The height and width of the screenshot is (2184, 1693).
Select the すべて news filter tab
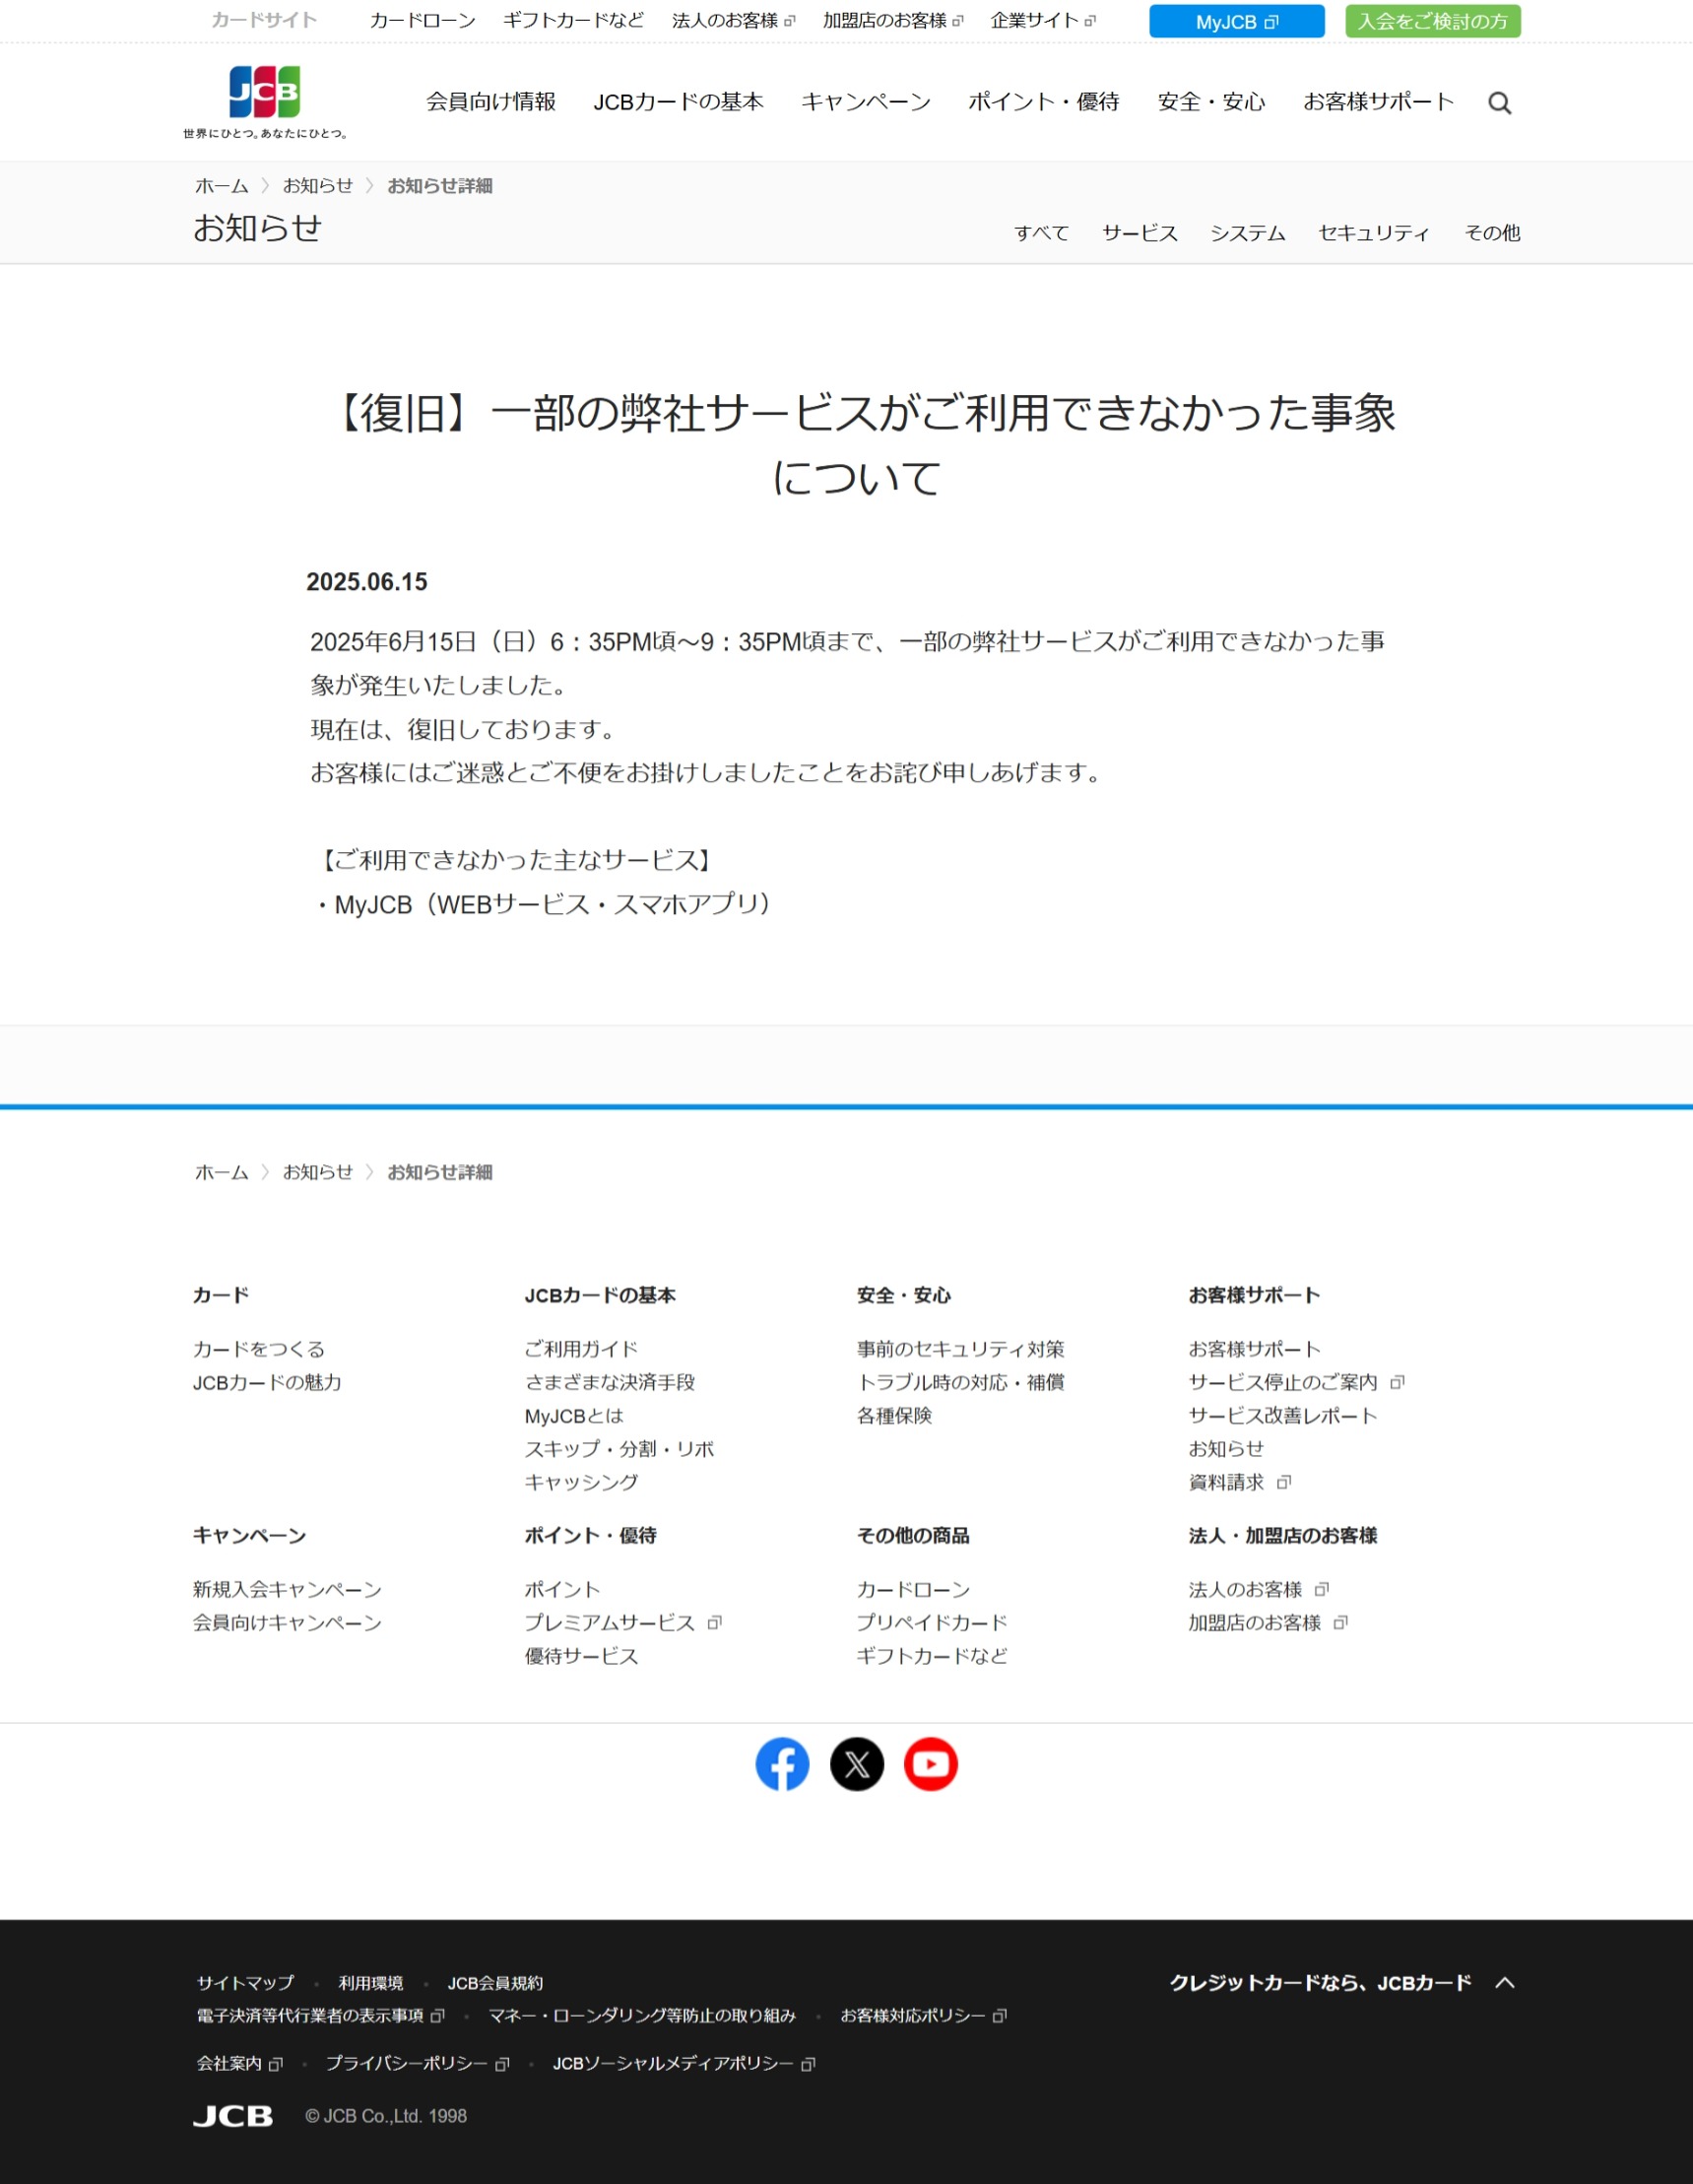point(1041,233)
